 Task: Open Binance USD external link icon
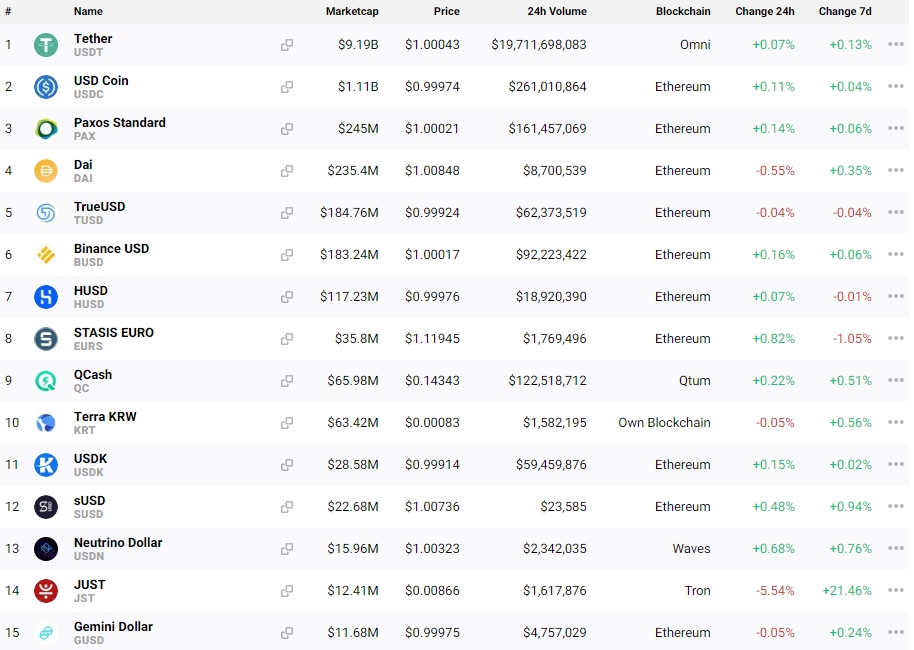(287, 255)
